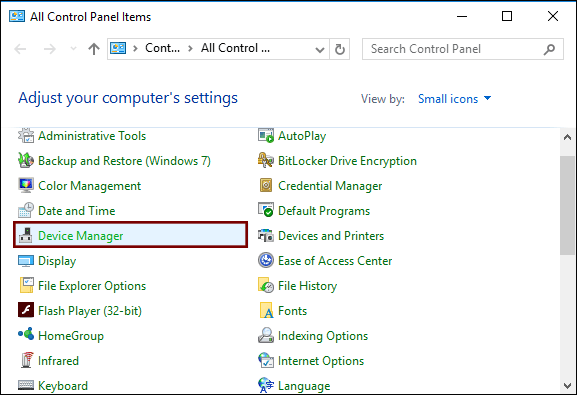
Task: Open the HomeGroup link
Action: click(x=71, y=336)
